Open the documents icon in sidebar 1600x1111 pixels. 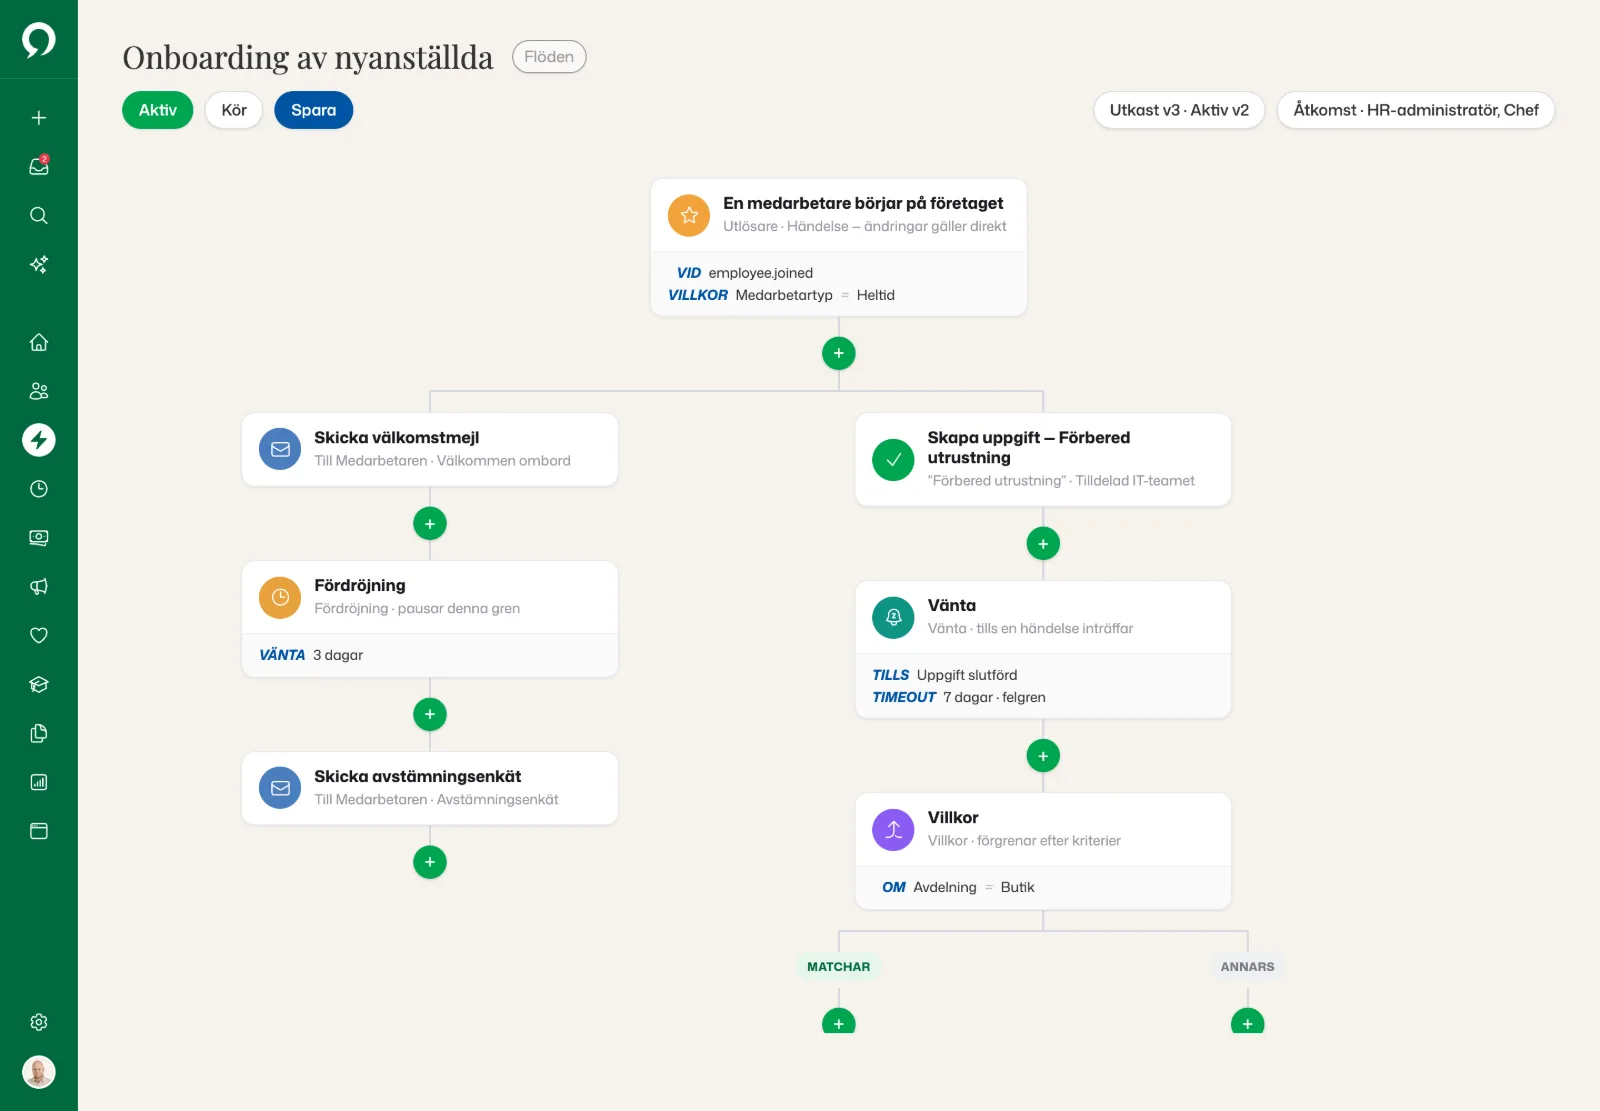pos(39,734)
